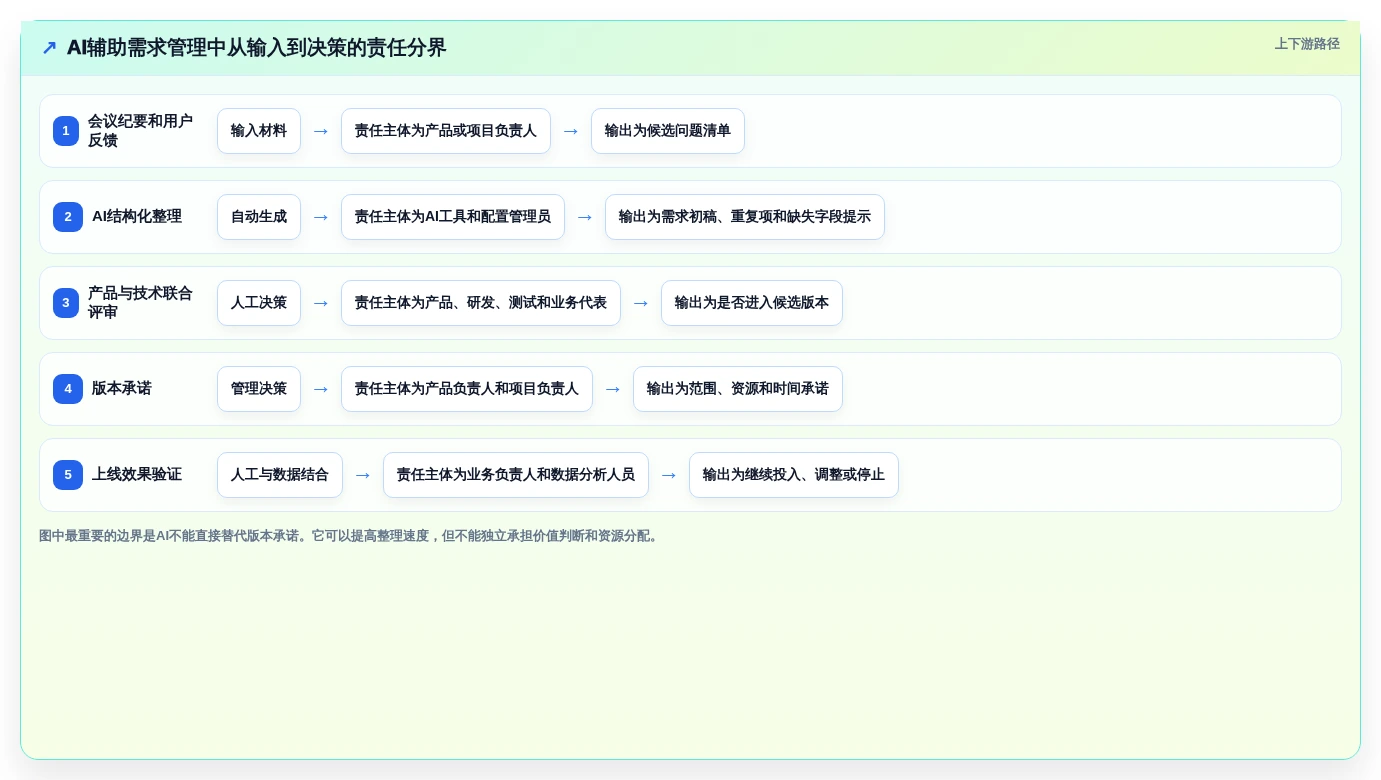1381x780 pixels.
Task: Open the 输出为是否进入候选版本 box
Action: click(752, 303)
